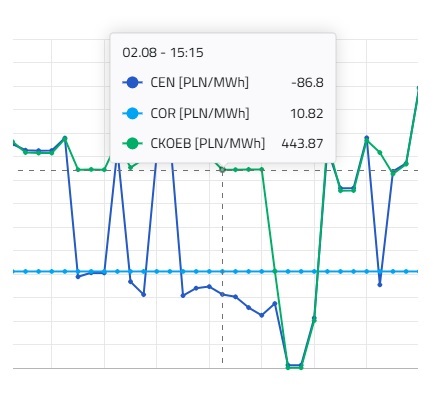Click the green CKOEB marker in tooltip
This screenshot has width=434, height=407.
click(x=132, y=144)
